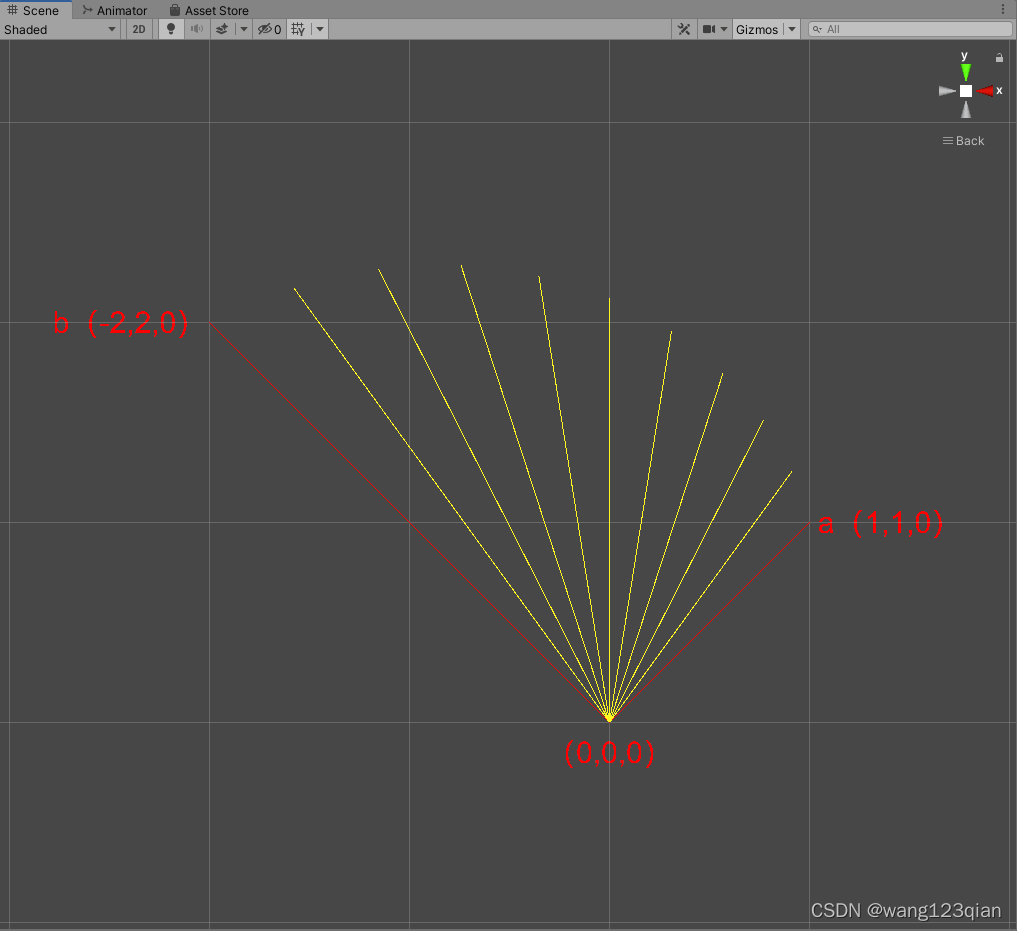This screenshot has height=931, width=1017.
Task: Toggle scene lighting with the lightbulb icon
Action: point(170,29)
